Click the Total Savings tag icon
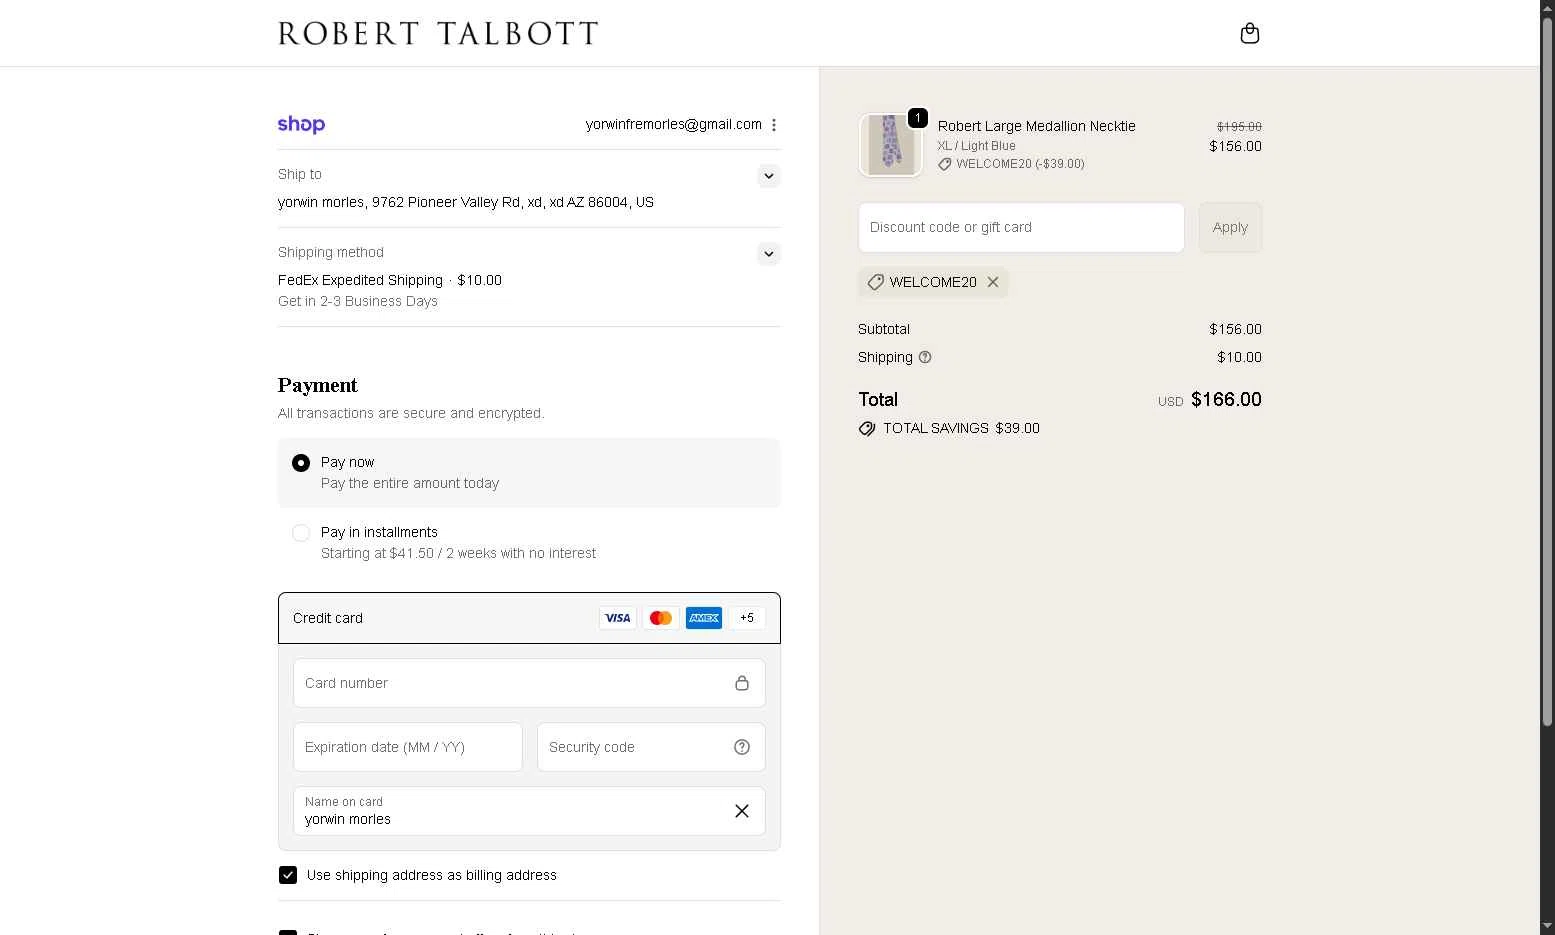1555x935 pixels. (x=867, y=428)
